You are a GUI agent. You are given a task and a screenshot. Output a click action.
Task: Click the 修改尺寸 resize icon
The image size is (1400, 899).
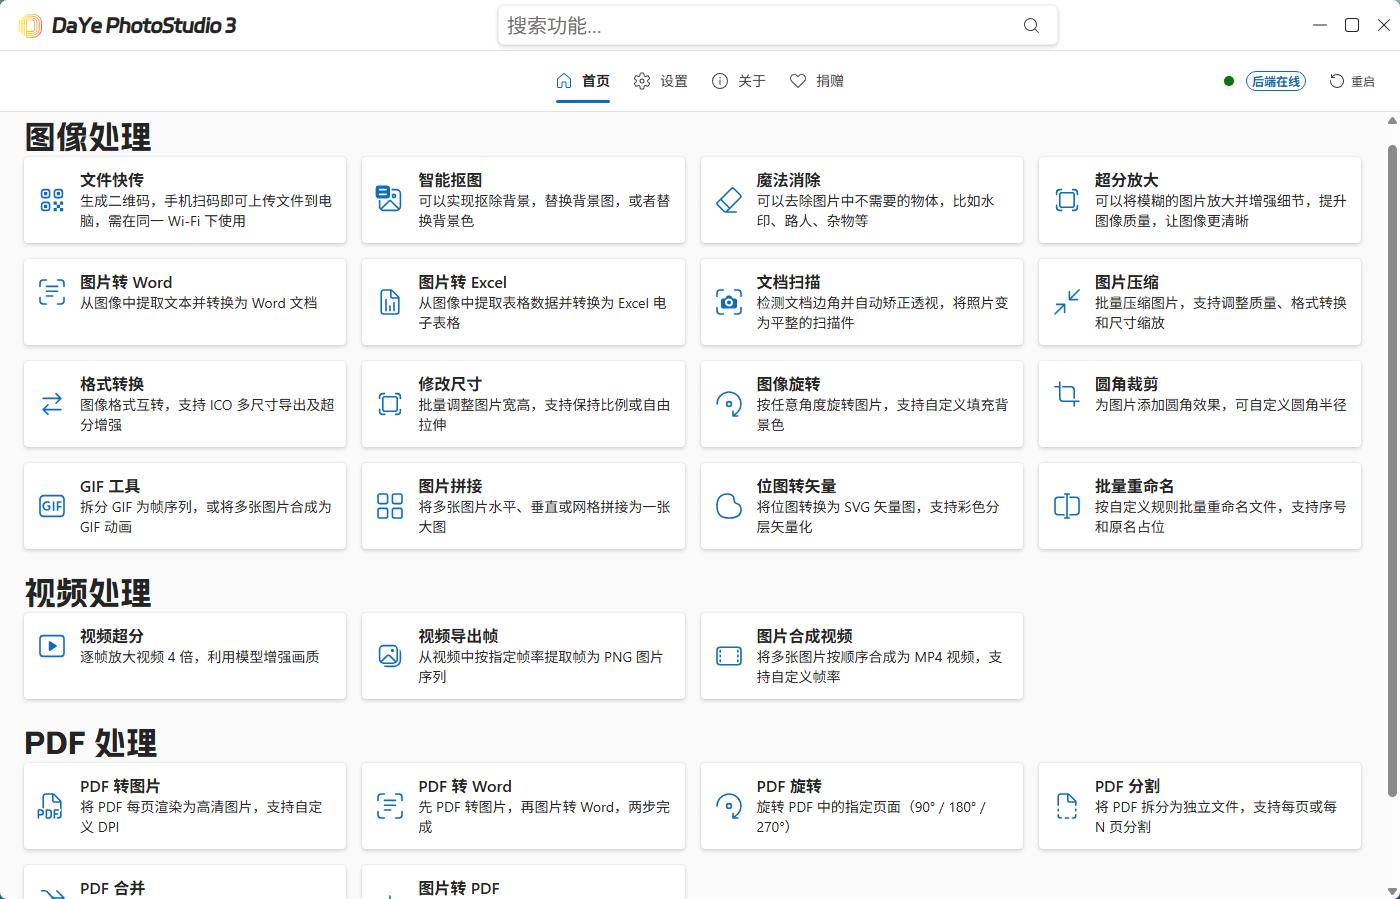point(390,404)
